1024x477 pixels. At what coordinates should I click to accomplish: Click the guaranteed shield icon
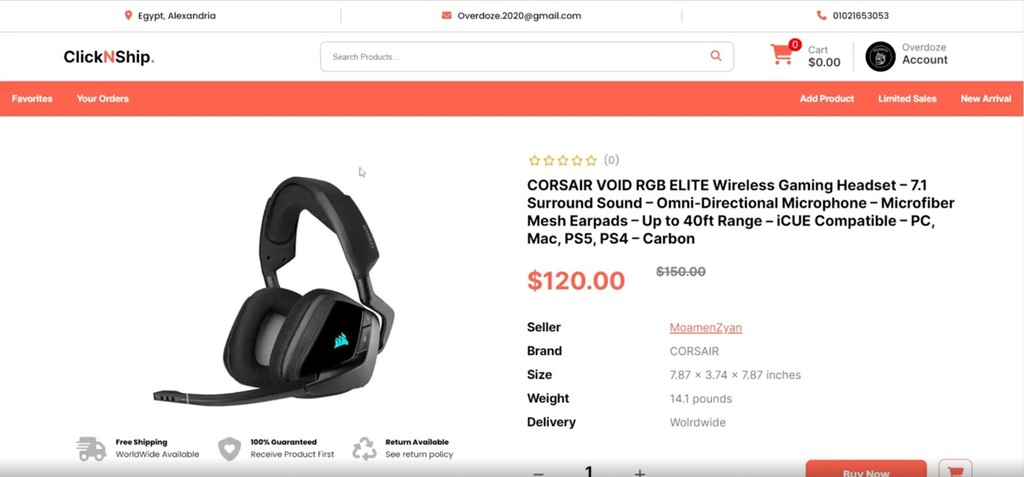click(x=229, y=449)
